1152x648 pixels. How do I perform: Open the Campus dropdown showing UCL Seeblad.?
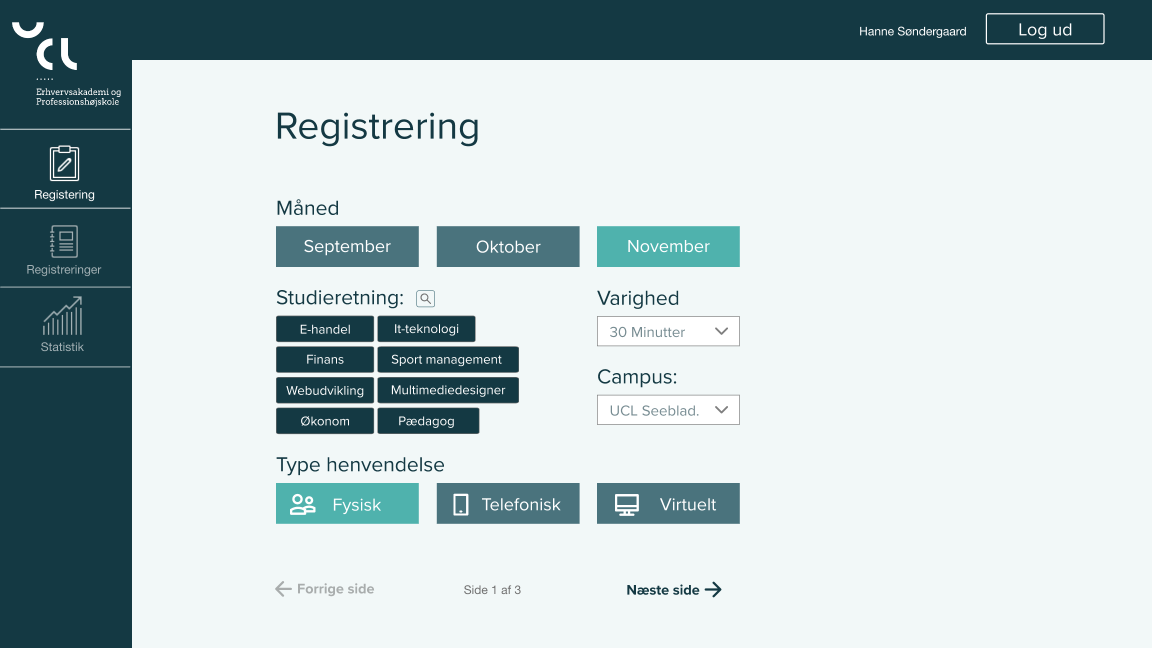[668, 410]
